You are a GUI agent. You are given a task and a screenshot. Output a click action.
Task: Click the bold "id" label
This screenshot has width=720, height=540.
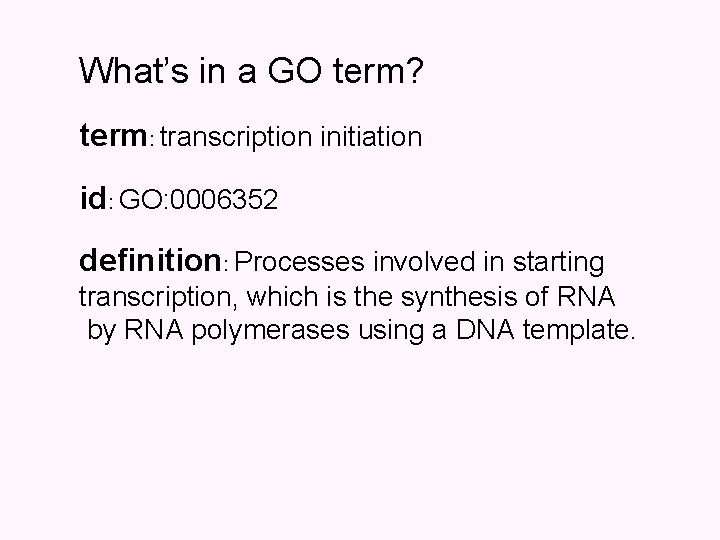coord(93,198)
